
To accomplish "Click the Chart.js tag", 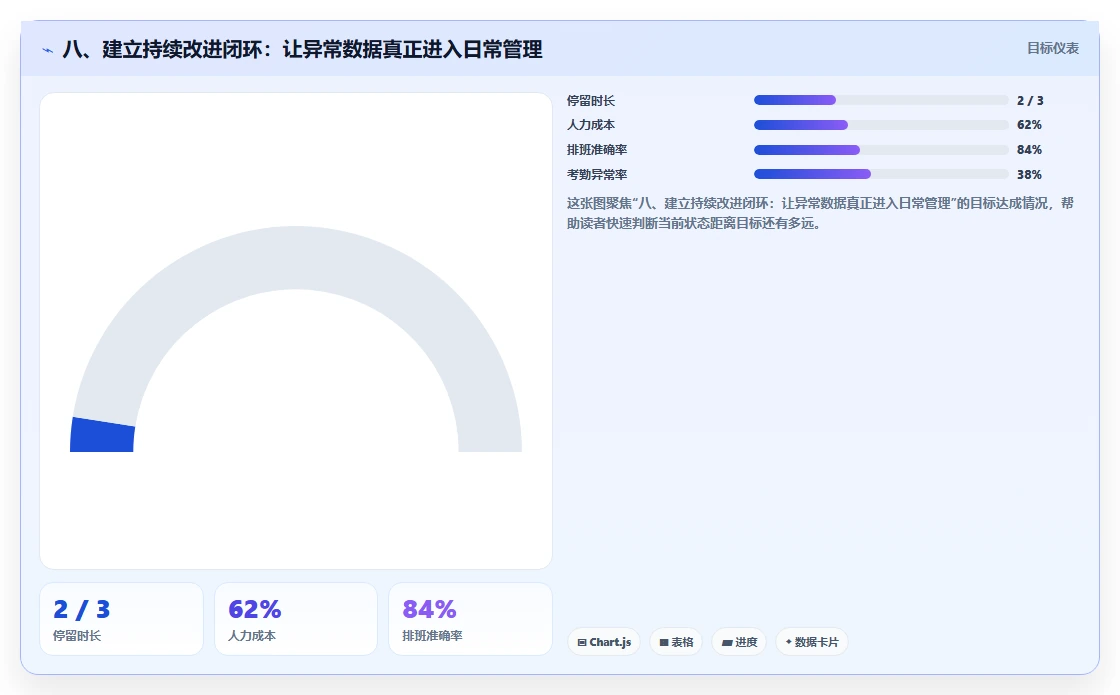I will tap(604, 642).
